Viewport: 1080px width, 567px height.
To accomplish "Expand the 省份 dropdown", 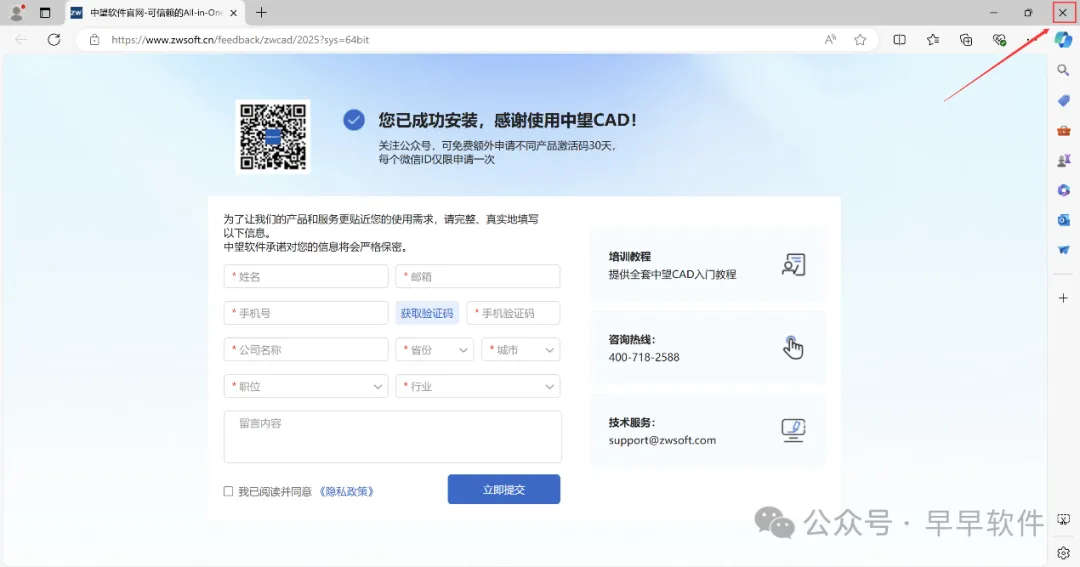I will 435,349.
